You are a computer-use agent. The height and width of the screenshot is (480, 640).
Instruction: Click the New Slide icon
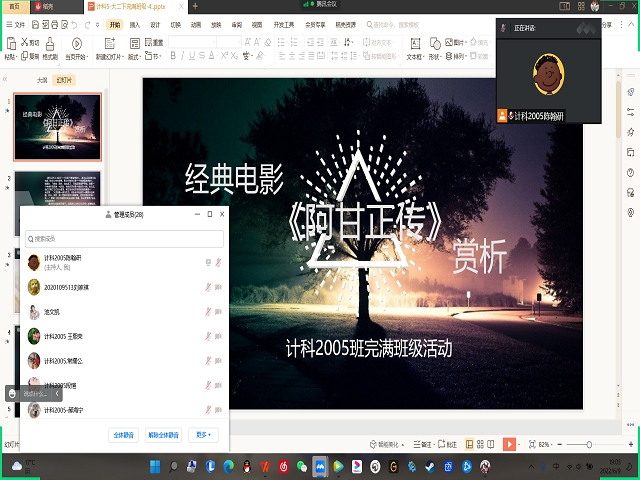click(x=110, y=43)
